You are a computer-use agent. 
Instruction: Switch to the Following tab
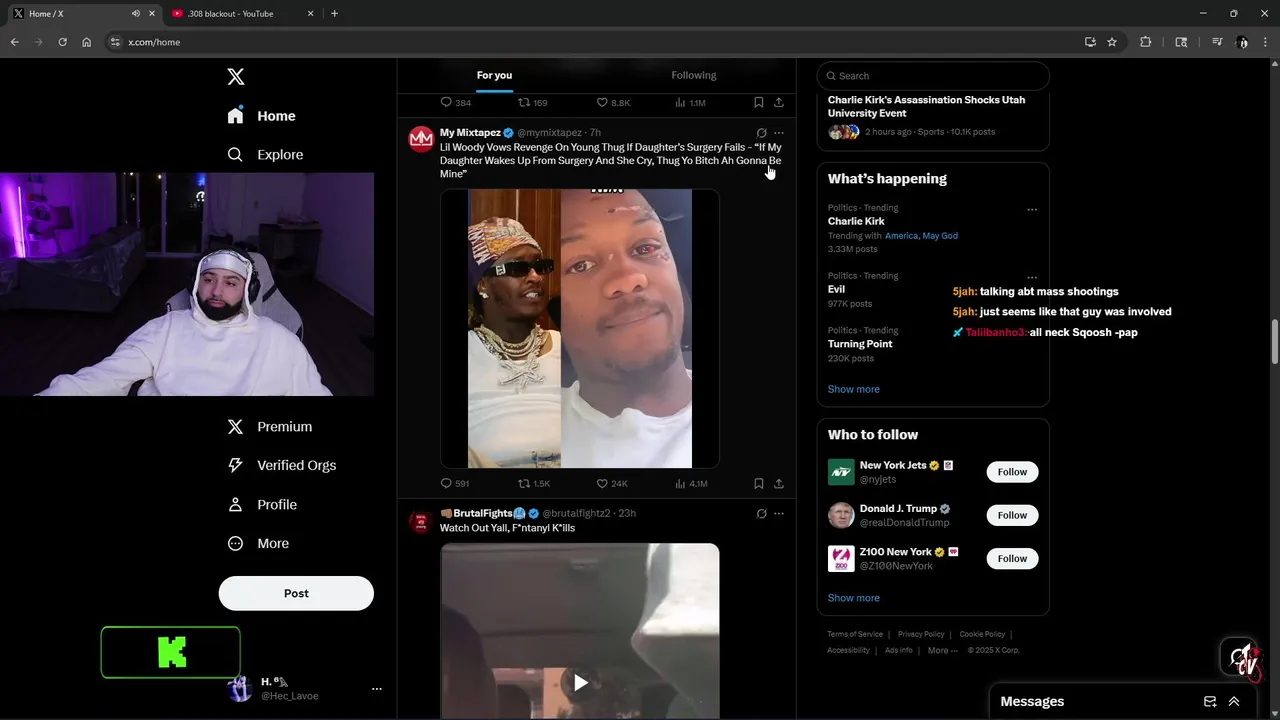tap(694, 75)
